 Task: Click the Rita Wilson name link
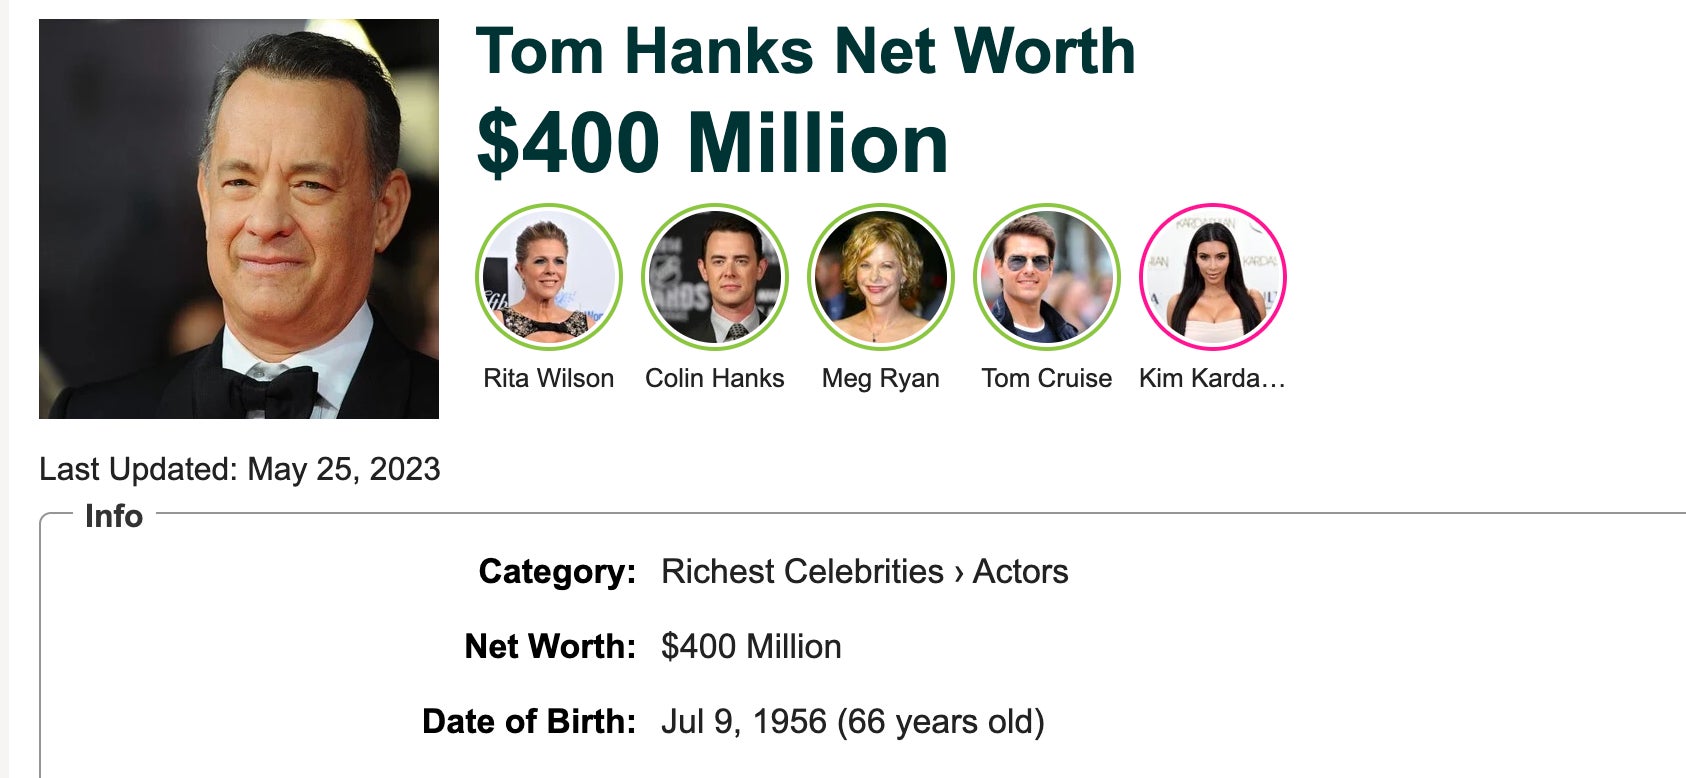pos(549,378)
